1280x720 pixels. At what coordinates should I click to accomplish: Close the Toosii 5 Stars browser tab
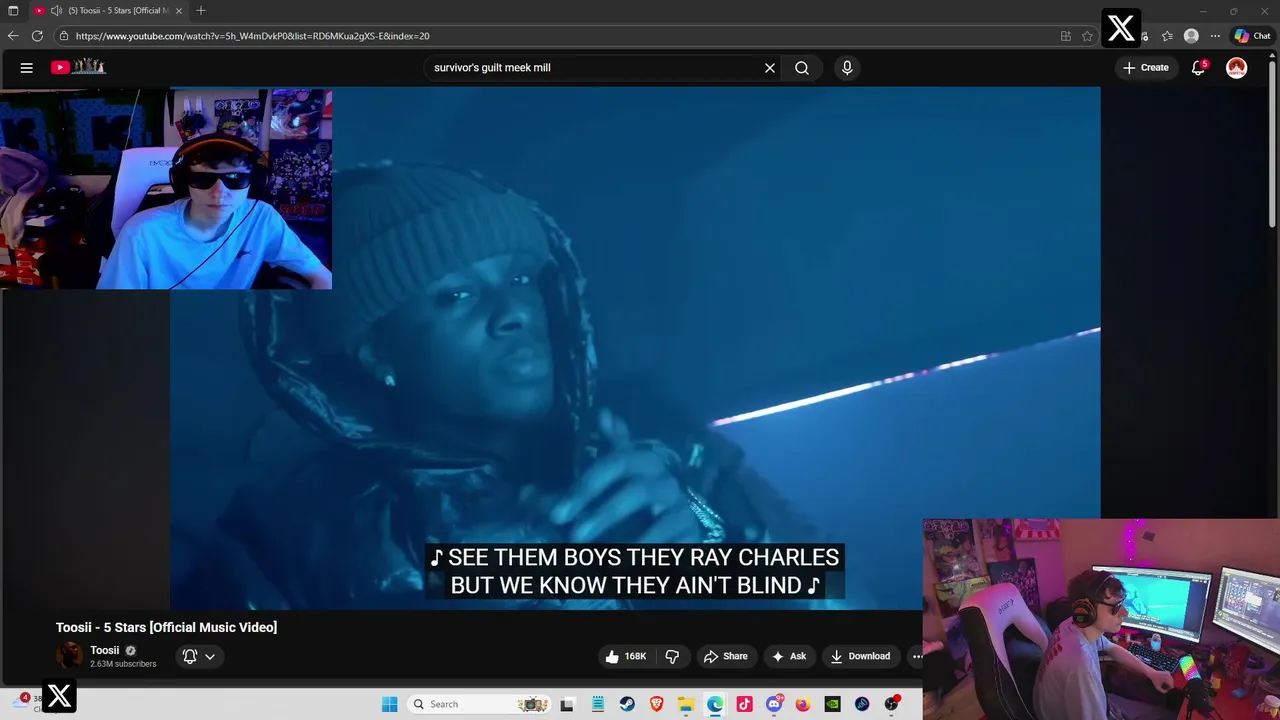(x=179, y=11)
